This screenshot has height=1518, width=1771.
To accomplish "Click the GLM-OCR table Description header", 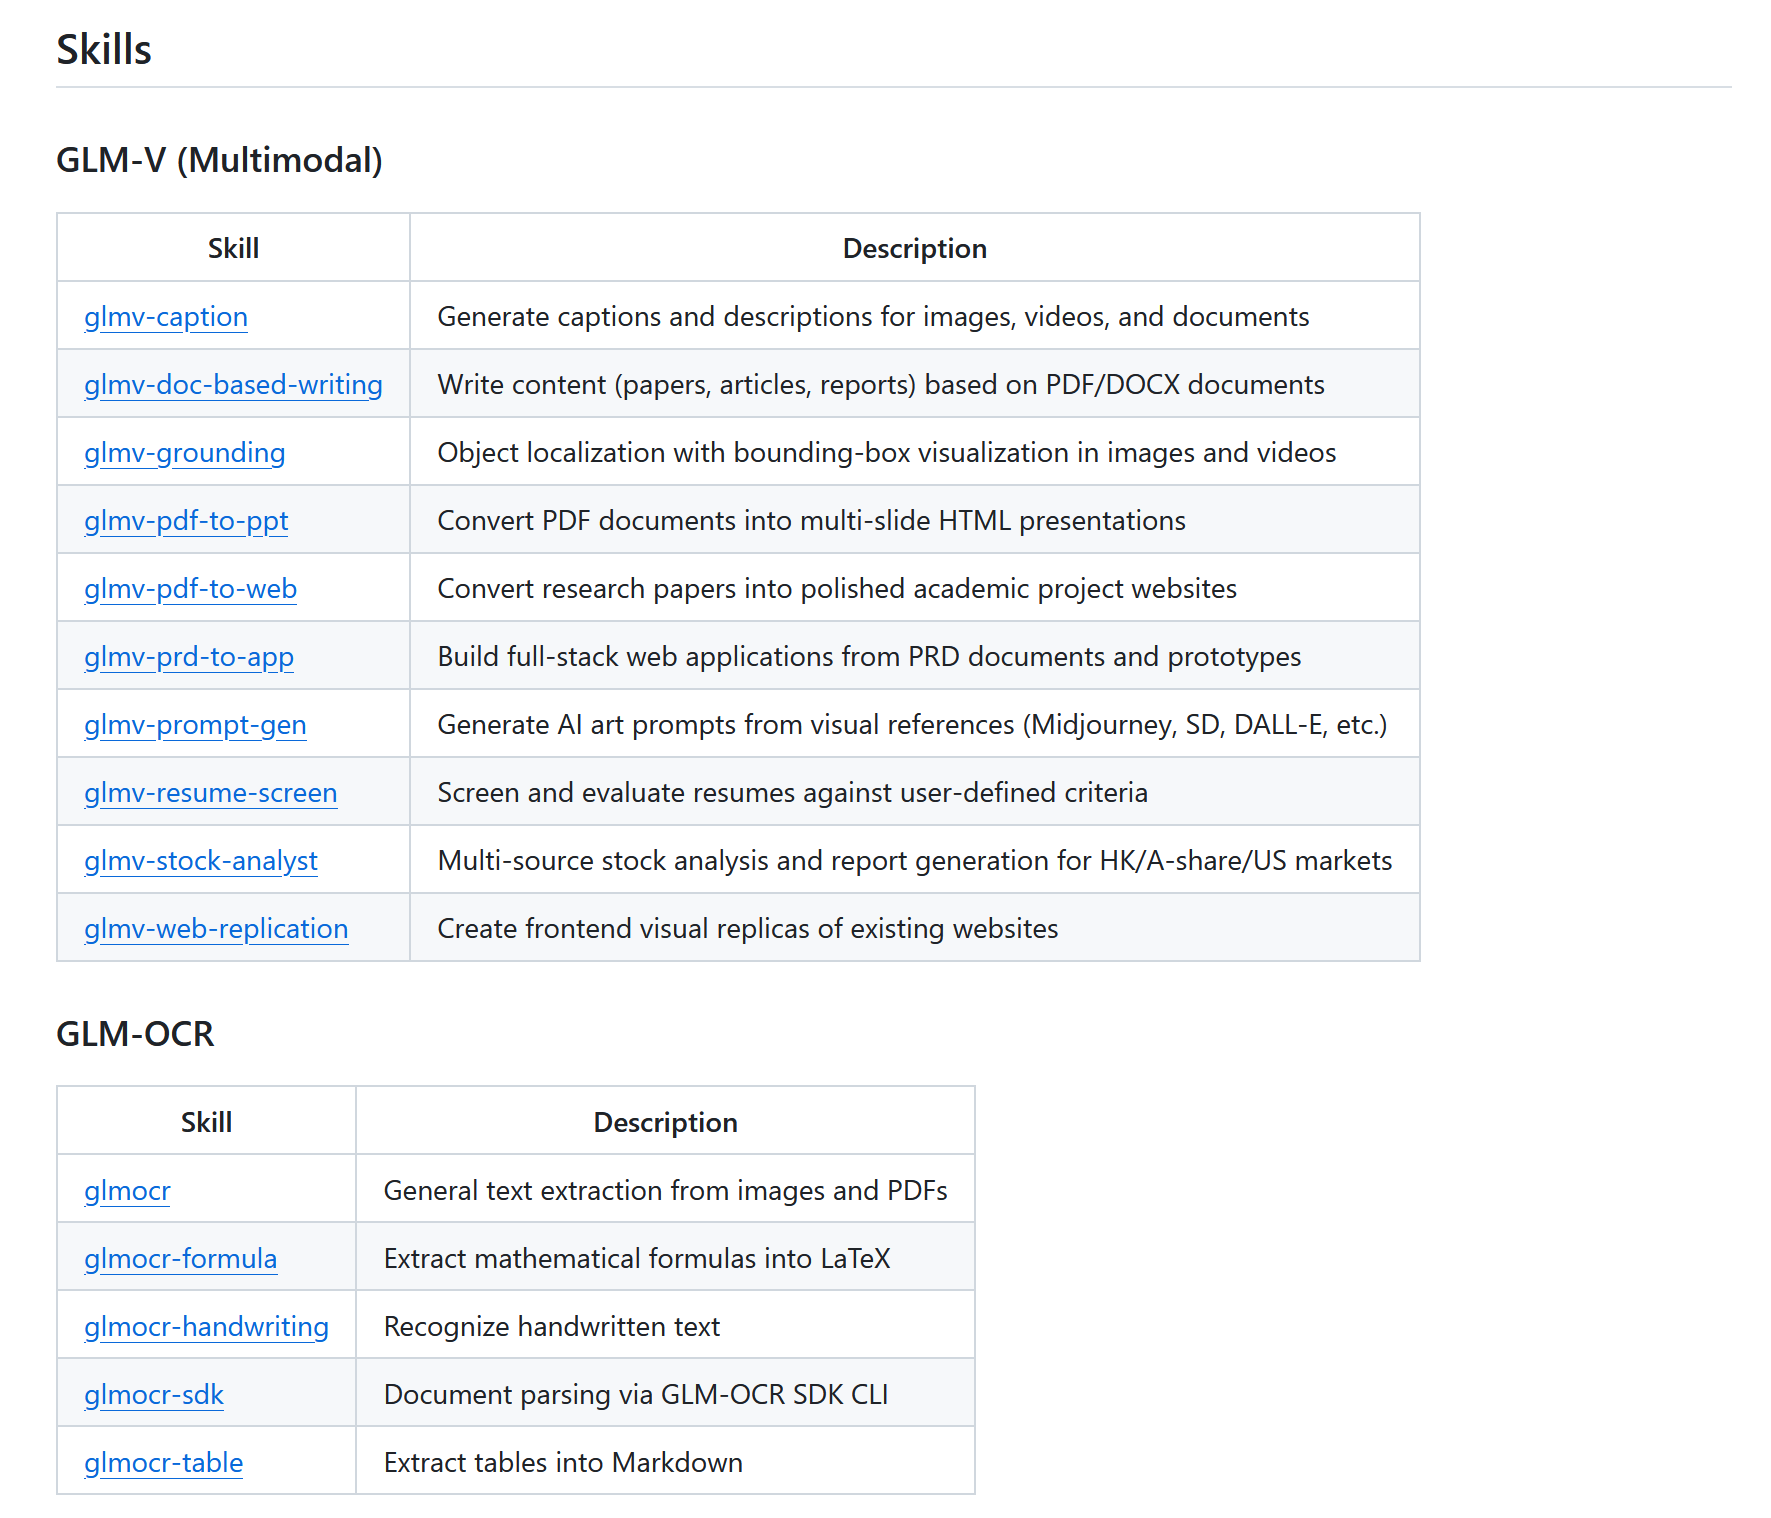I will 665,1123.
